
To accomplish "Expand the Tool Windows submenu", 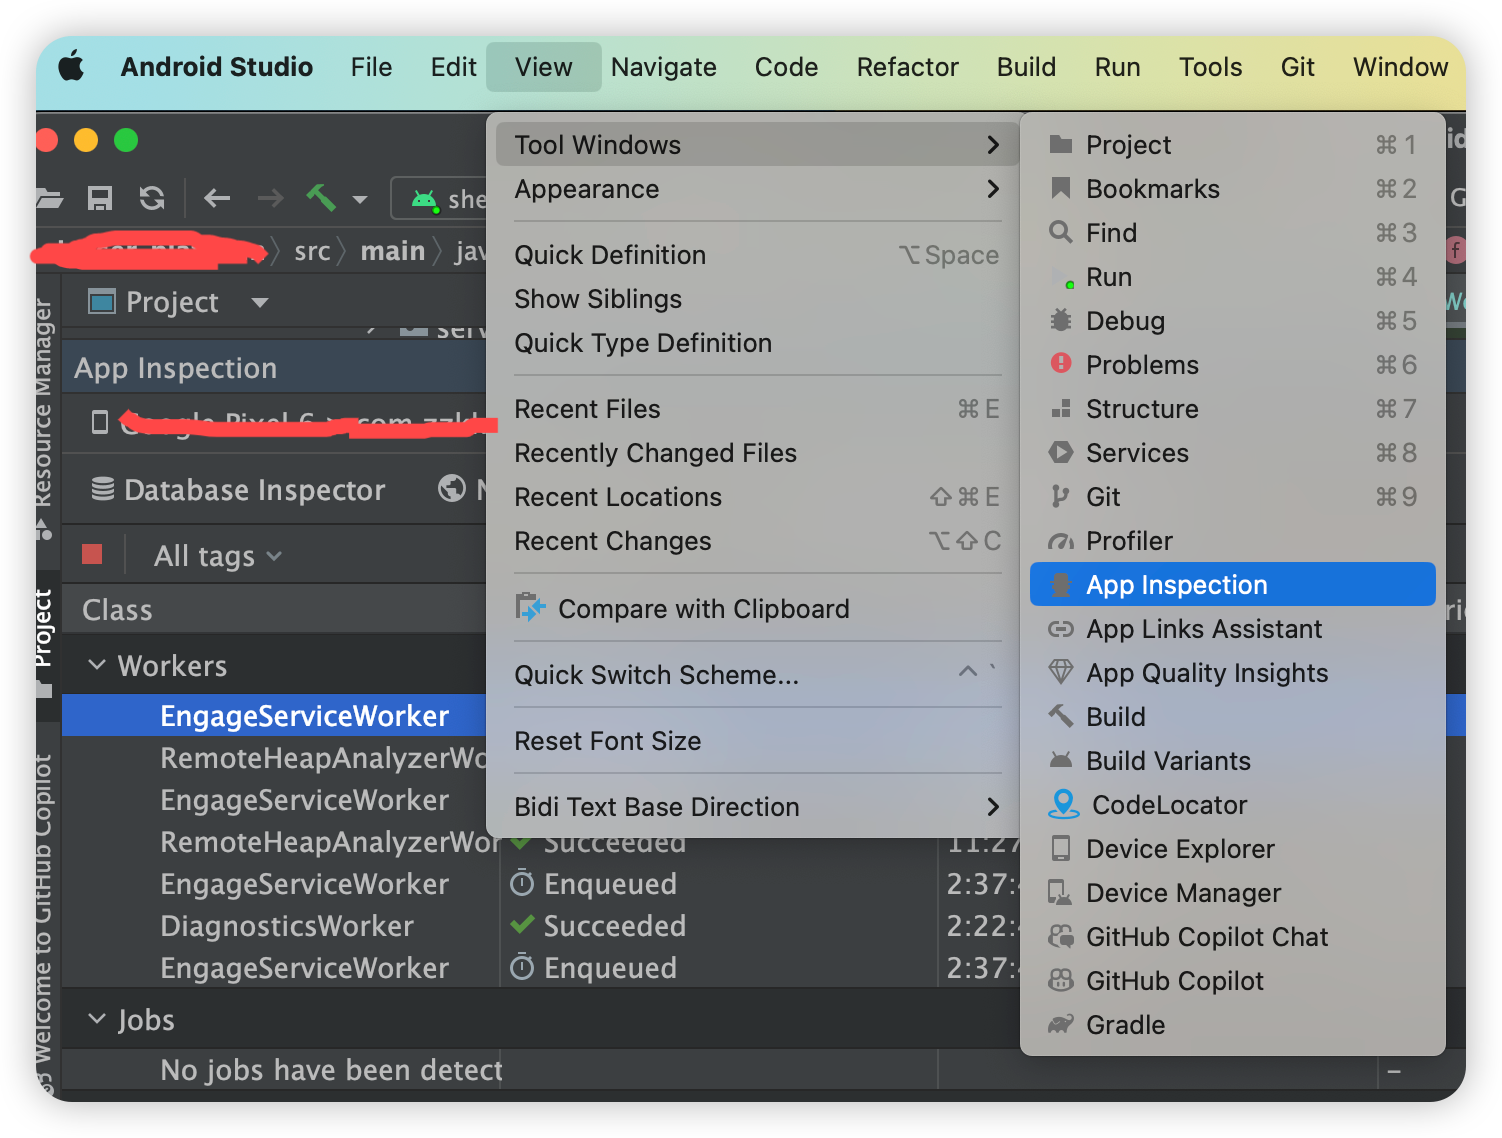I will [756, 145].
